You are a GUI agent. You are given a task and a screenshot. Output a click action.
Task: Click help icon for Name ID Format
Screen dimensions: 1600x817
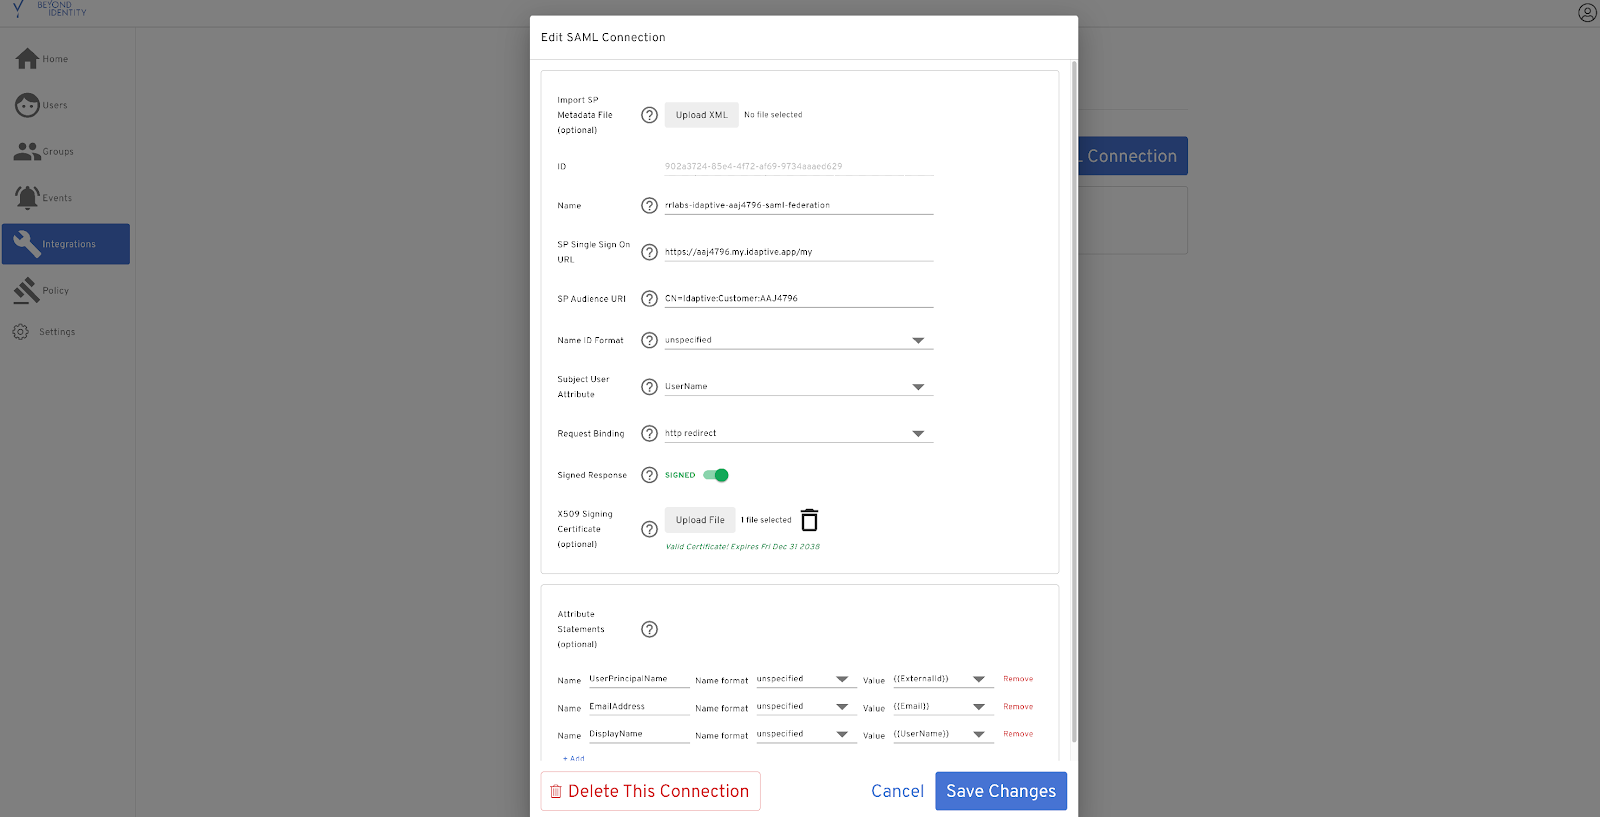[649, 340]
